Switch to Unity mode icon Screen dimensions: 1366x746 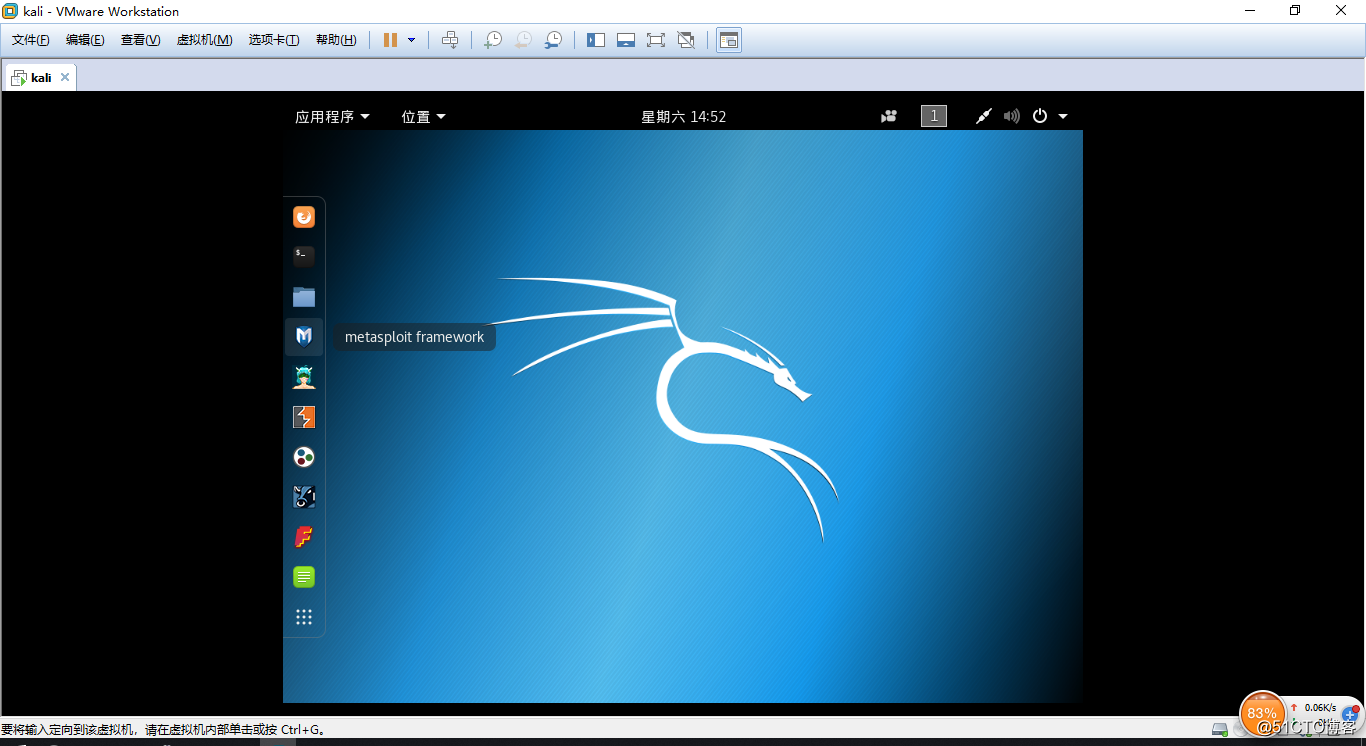[x=686, y=40]
